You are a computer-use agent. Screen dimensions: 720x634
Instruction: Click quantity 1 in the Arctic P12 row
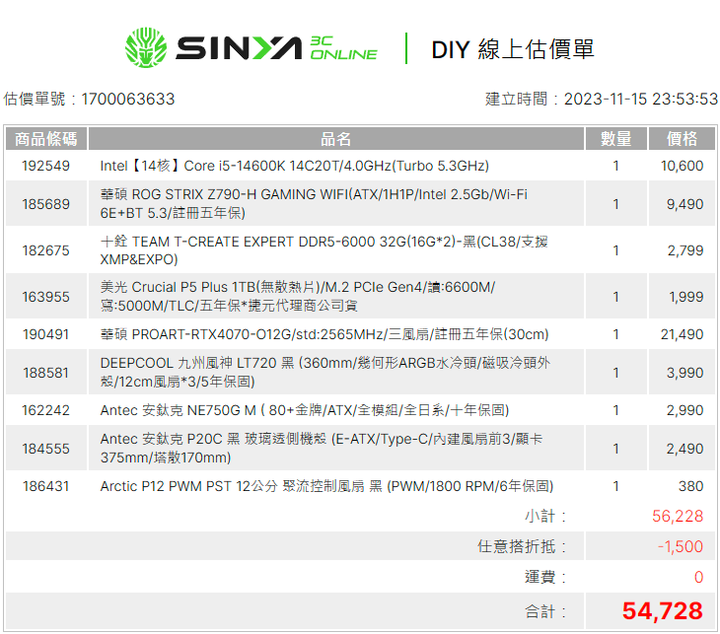click(x=616, y=486)
